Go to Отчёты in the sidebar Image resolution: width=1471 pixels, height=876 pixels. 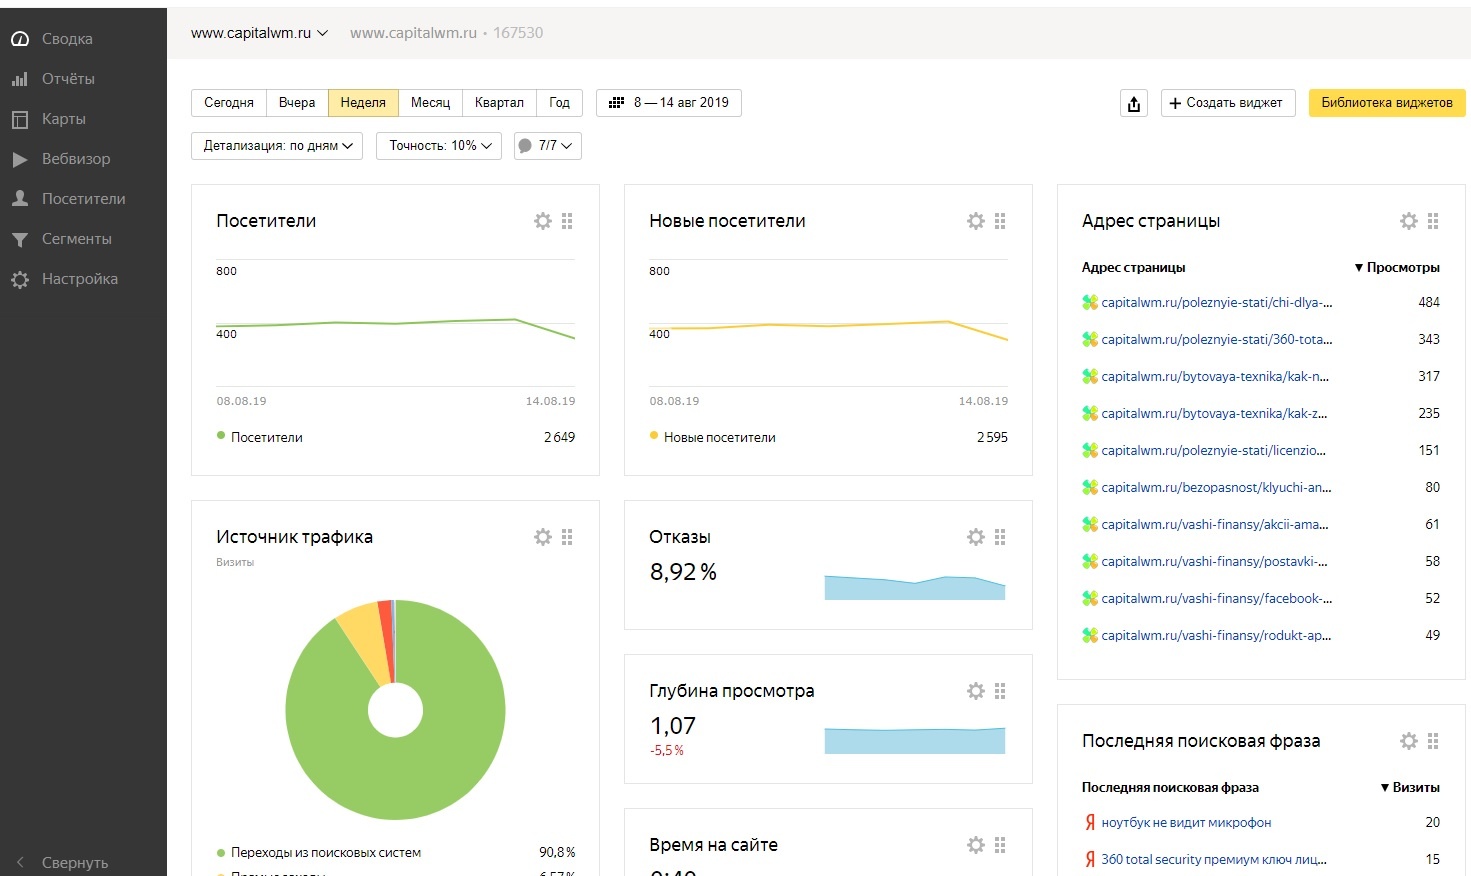pos(68,79)
